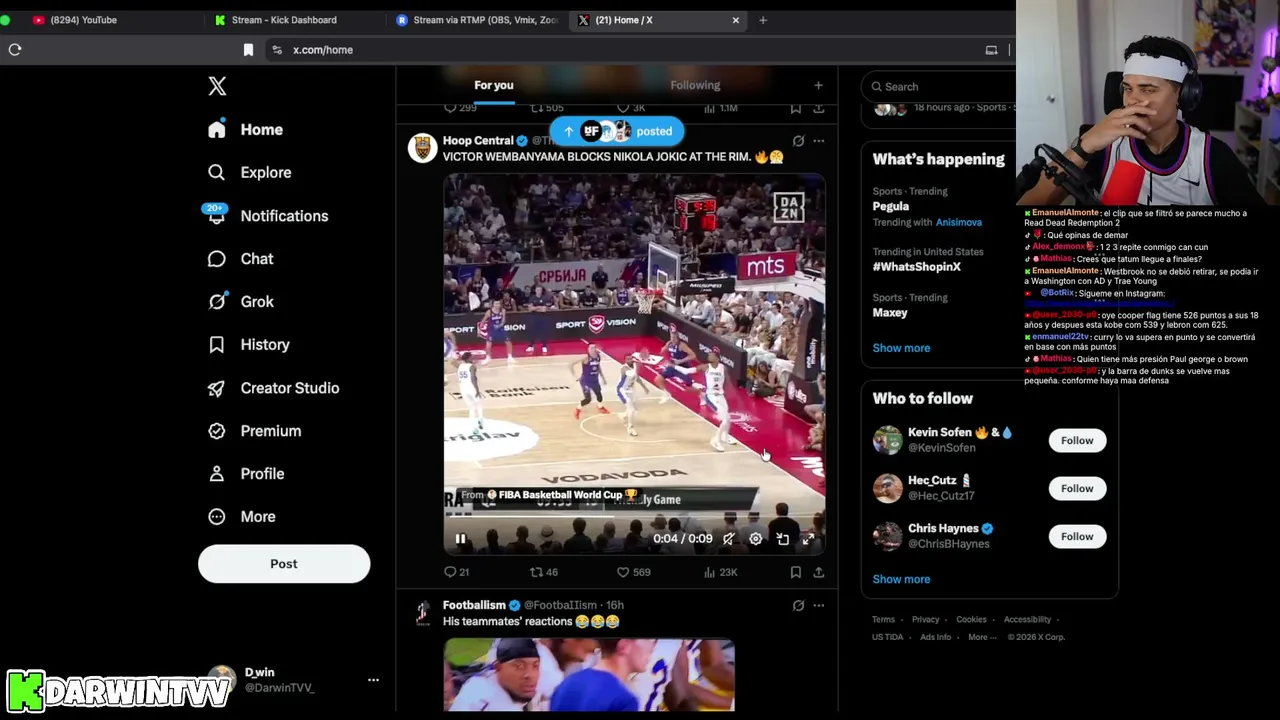Bookmark this page in the address bar
The width and height of the screenshot is (1280, 720).
point(248,49)
